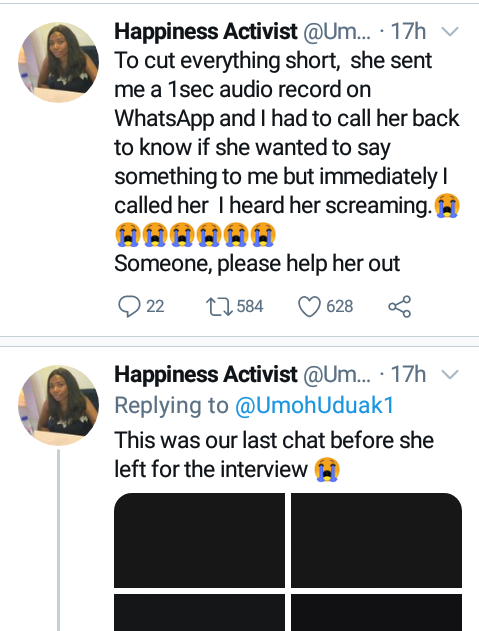View the top-left attached chat image
This screenshot has height=631, width=479.
click(x=199, y=540)
